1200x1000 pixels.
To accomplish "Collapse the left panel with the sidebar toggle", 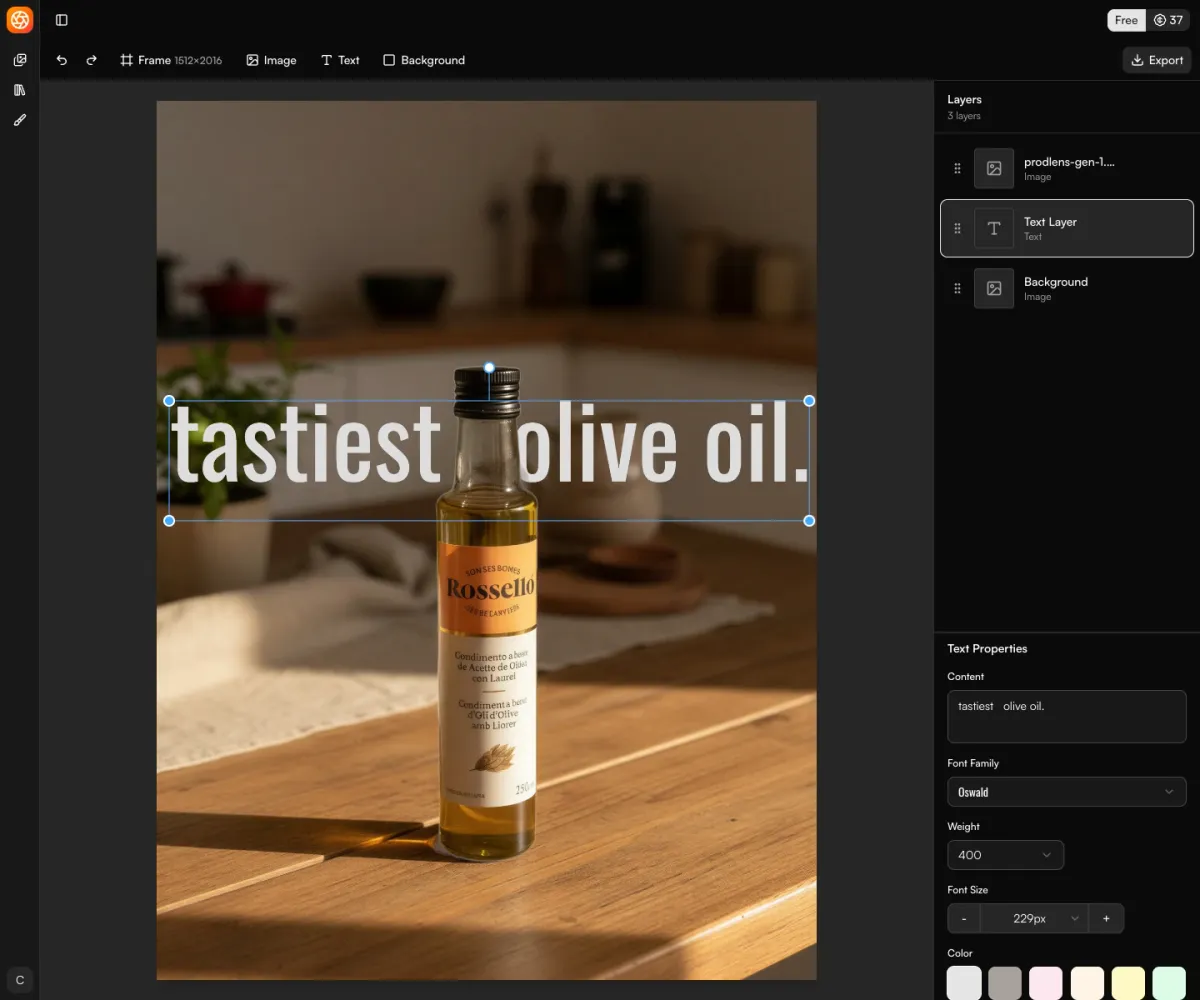I will [61, 20].
